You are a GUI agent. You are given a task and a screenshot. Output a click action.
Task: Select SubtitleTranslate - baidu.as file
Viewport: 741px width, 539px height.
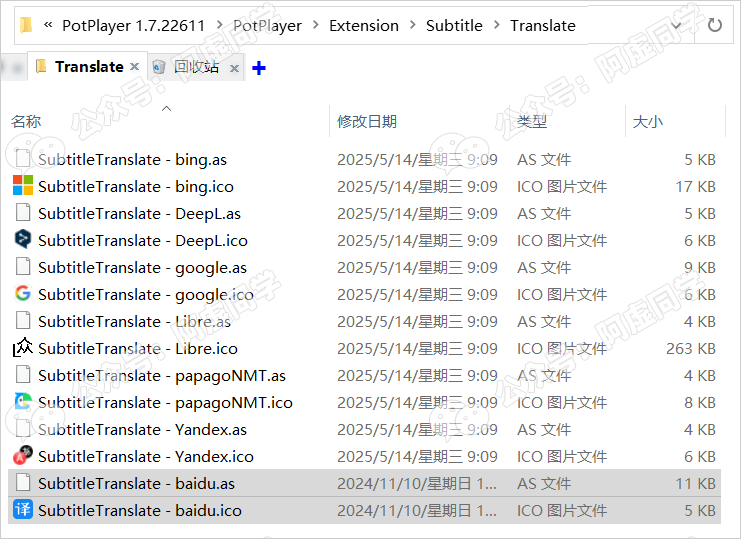(x=136, y=483)
